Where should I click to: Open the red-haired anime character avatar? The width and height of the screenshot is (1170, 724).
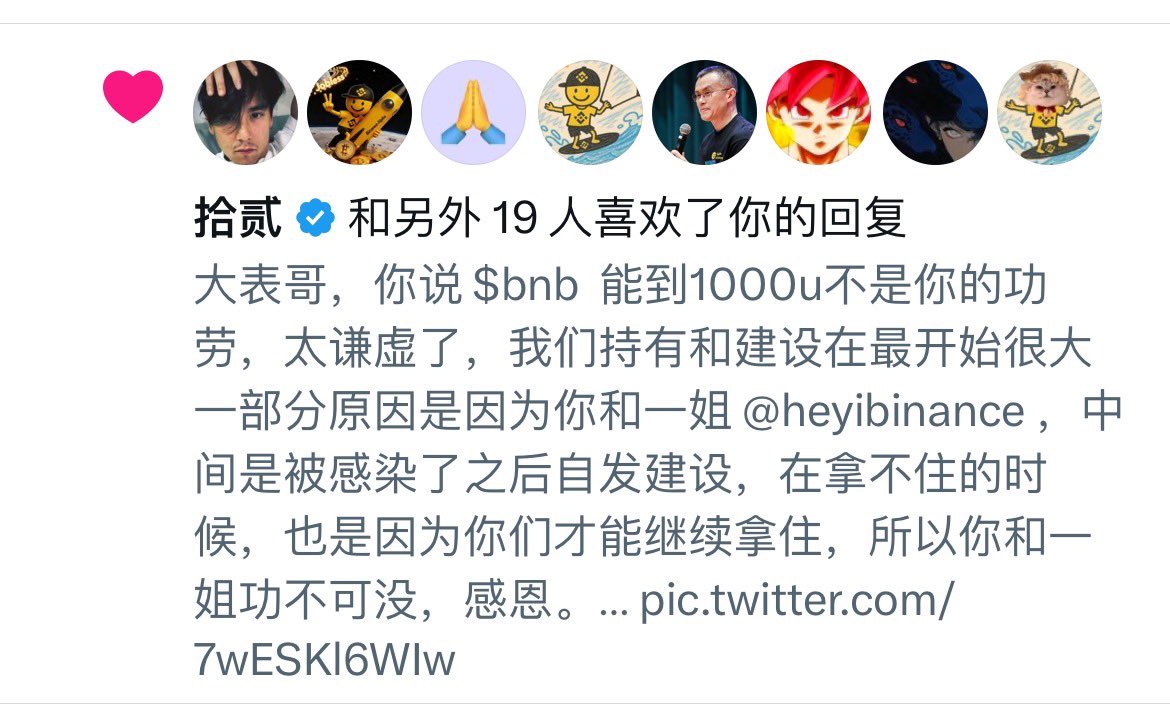click(819, 112)
